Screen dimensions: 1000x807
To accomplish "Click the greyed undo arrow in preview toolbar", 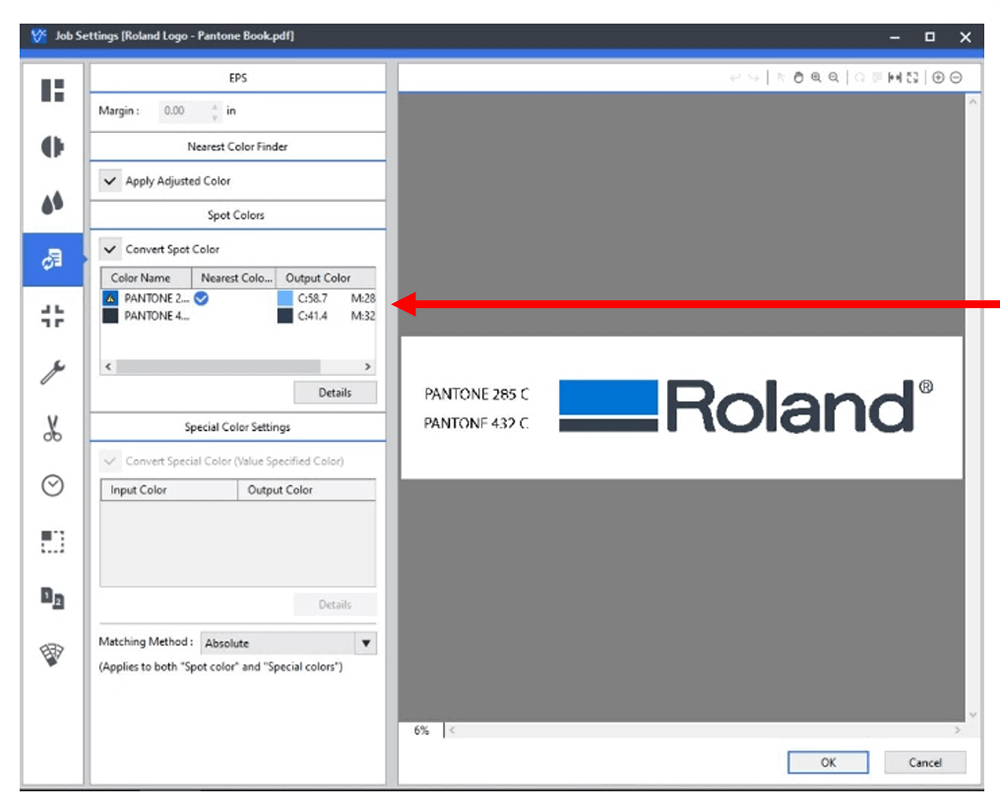I will coord(735,77).
